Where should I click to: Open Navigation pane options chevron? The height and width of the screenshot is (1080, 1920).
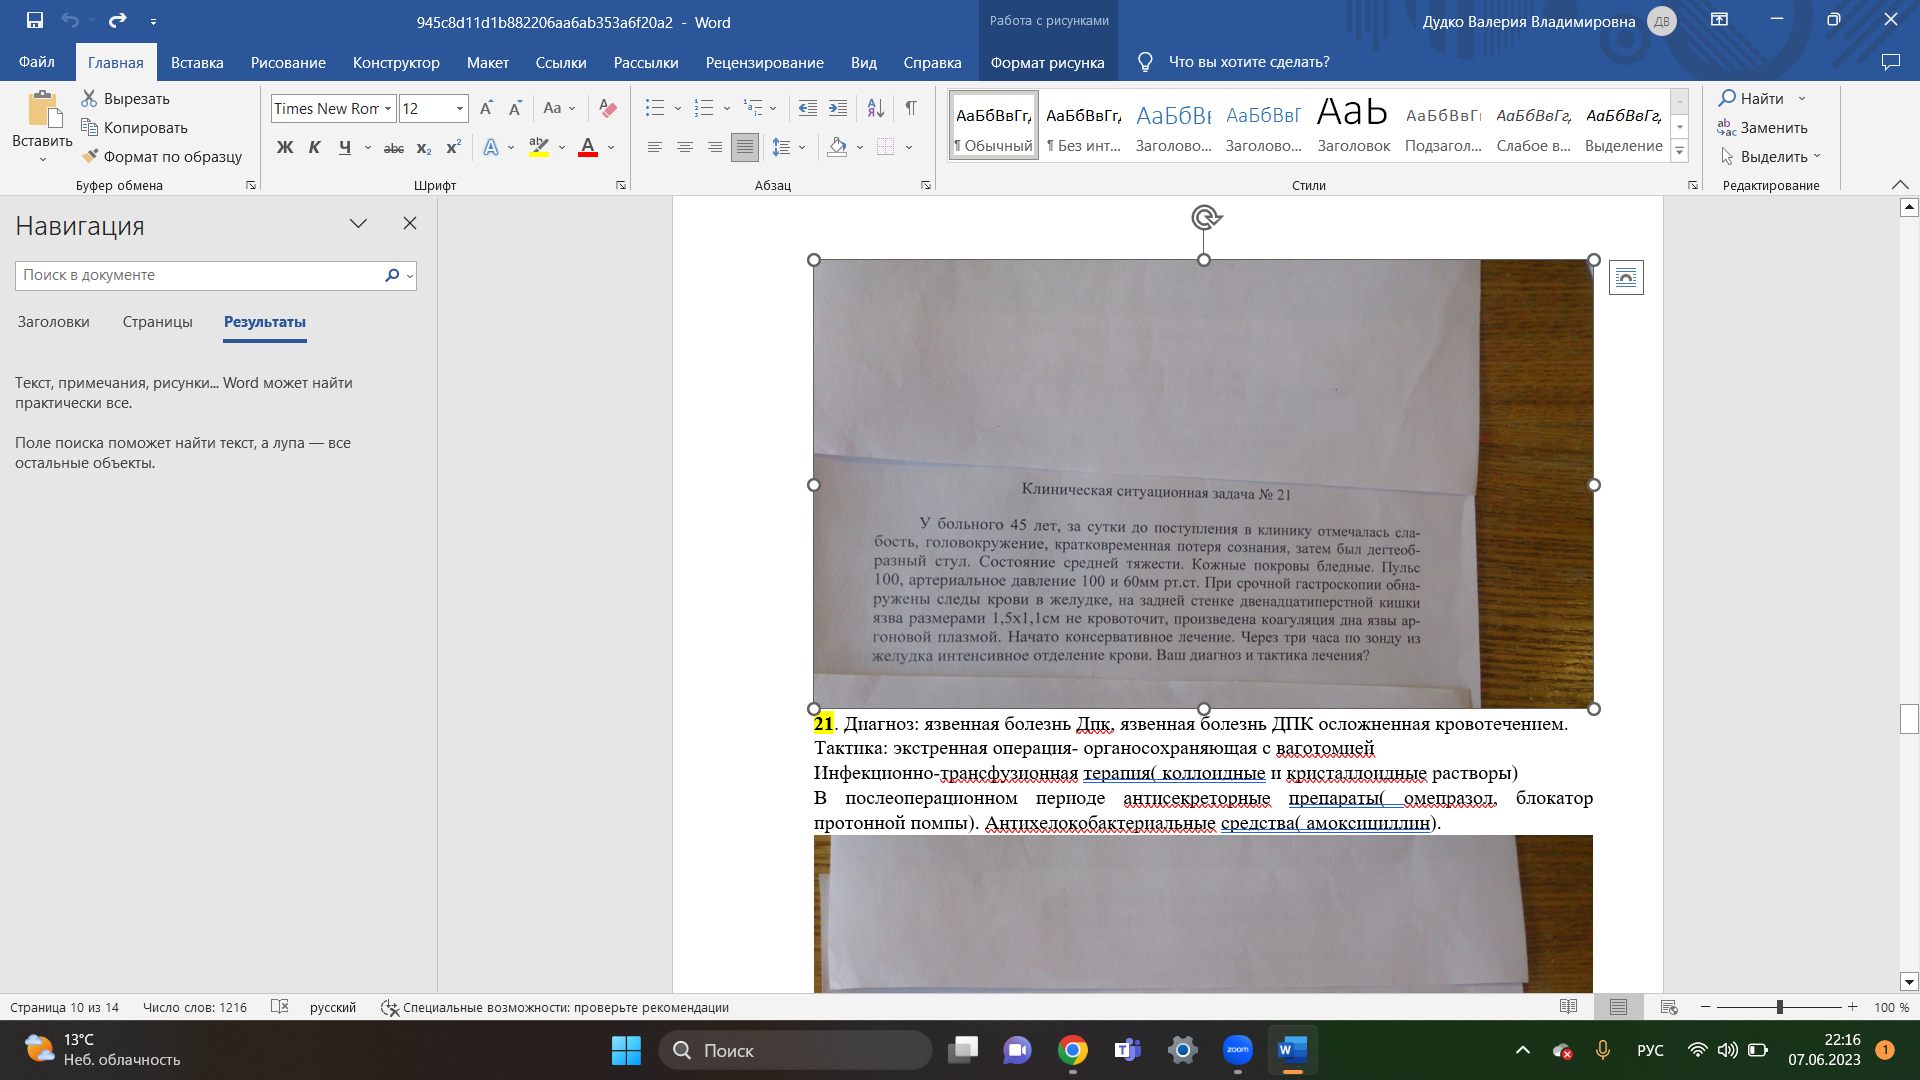click(358, 223)
